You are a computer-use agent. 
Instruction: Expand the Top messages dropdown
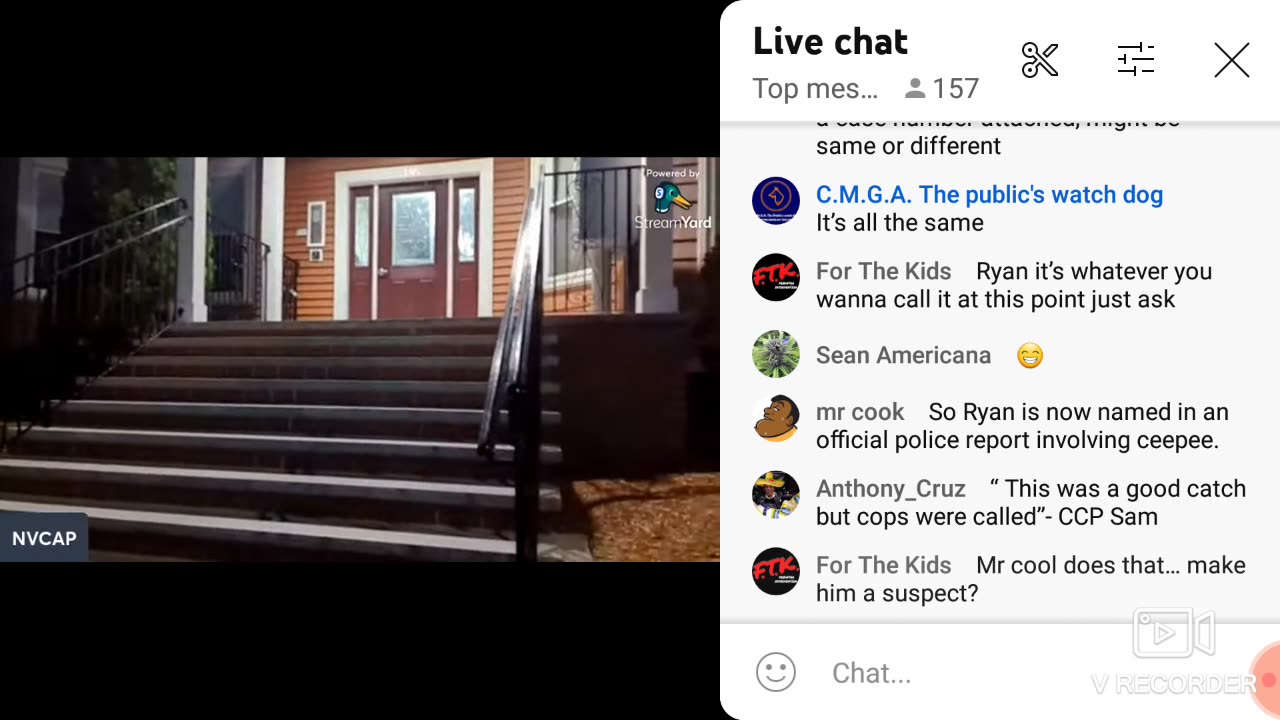815,89
